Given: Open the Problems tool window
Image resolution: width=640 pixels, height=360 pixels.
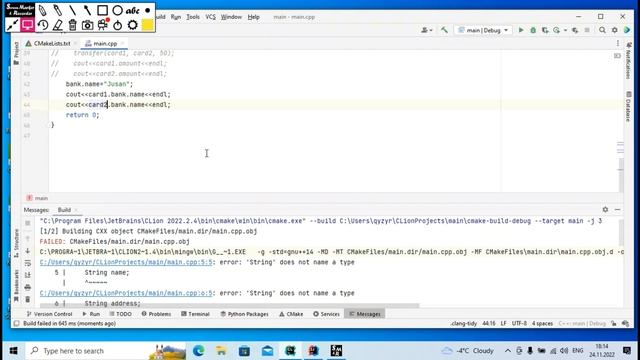Looking at the screenshot, I should coord(156,314).
